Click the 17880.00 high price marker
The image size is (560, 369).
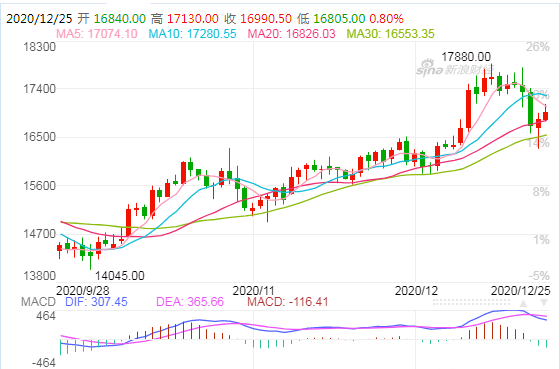pyautogui.click(x=466, y=56)
